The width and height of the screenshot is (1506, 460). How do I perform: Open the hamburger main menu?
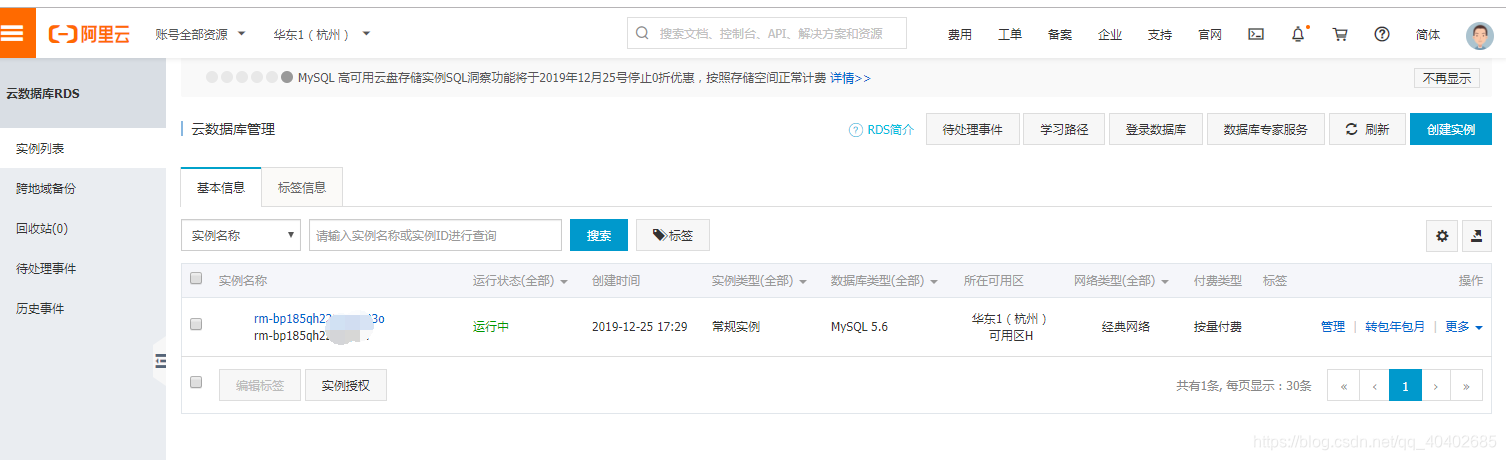click(12, 33)
